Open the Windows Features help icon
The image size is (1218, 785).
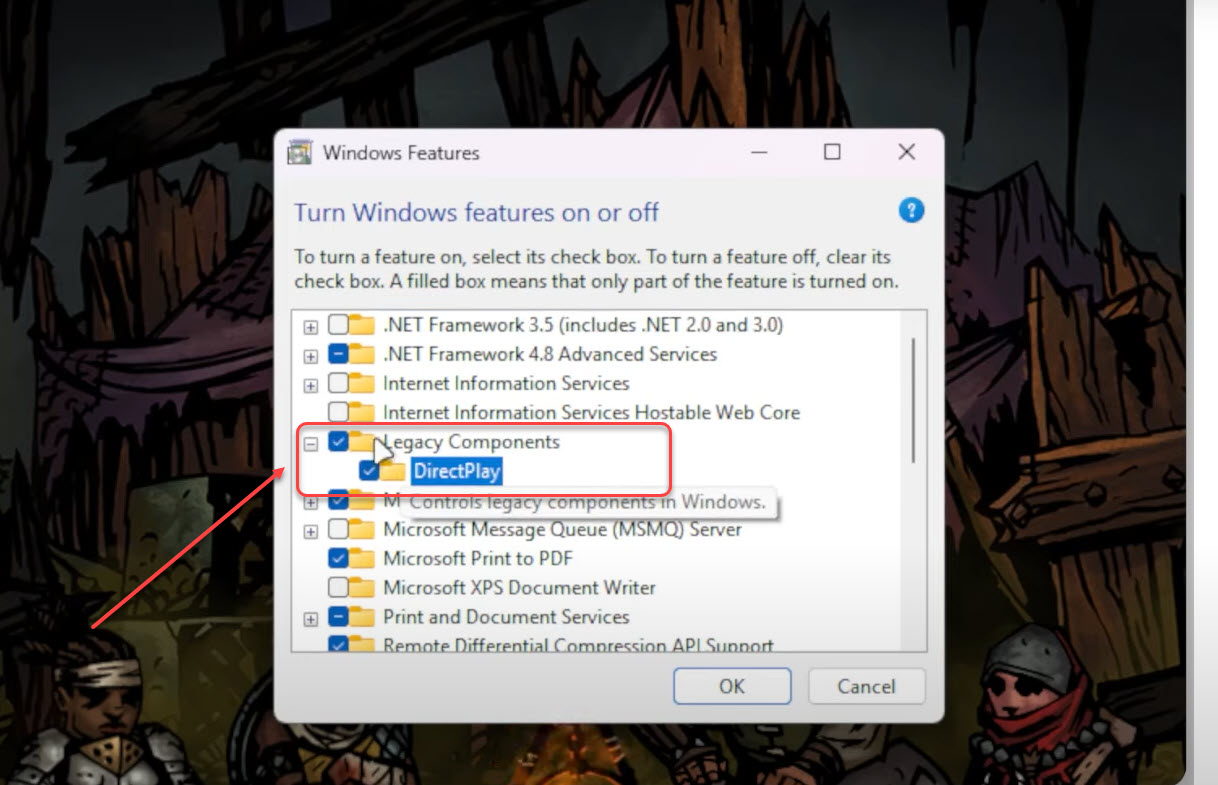911,210
